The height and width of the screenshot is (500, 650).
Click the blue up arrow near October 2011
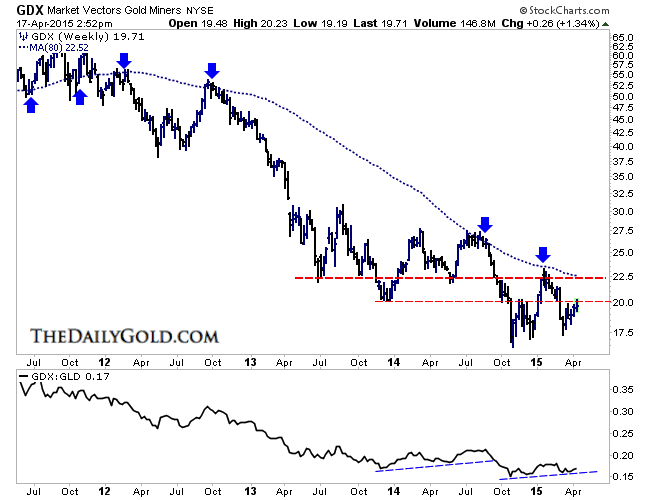(x=80, y=94)
